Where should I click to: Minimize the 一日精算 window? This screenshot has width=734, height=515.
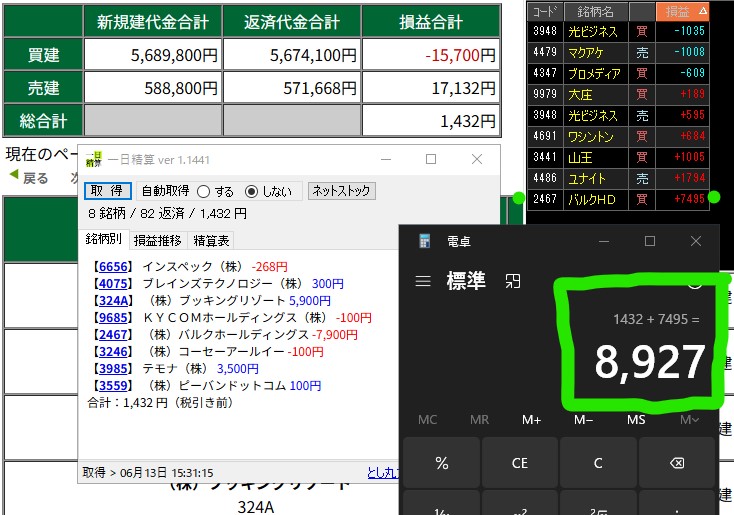[x=386, y=159]
